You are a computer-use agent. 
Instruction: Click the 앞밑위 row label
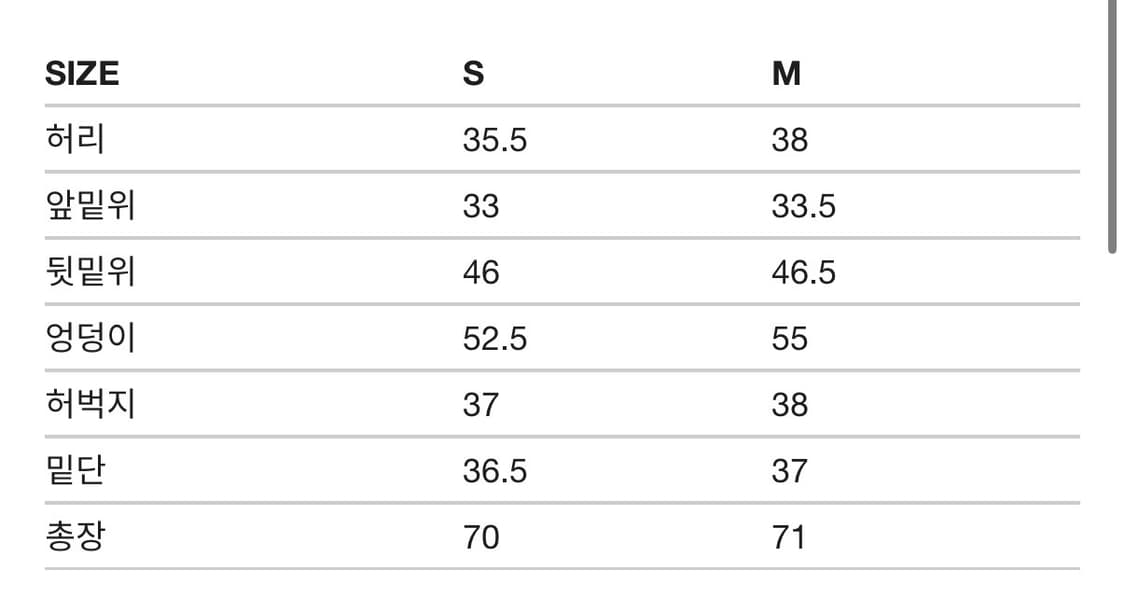pyautogui.click(x=90, y=206)
